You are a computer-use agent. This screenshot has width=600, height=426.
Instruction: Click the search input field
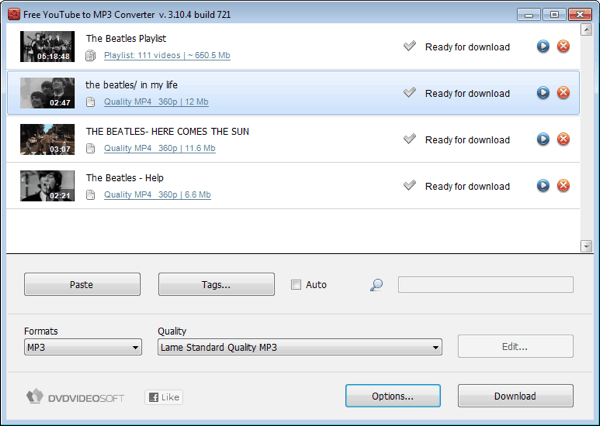coord(485,285)
